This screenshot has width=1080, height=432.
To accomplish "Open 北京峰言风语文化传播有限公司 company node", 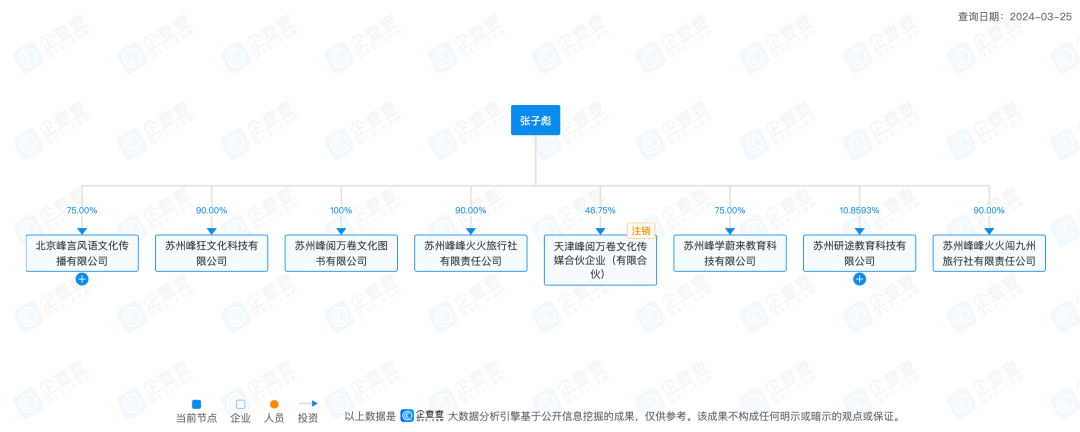I will tap(82, 253).
